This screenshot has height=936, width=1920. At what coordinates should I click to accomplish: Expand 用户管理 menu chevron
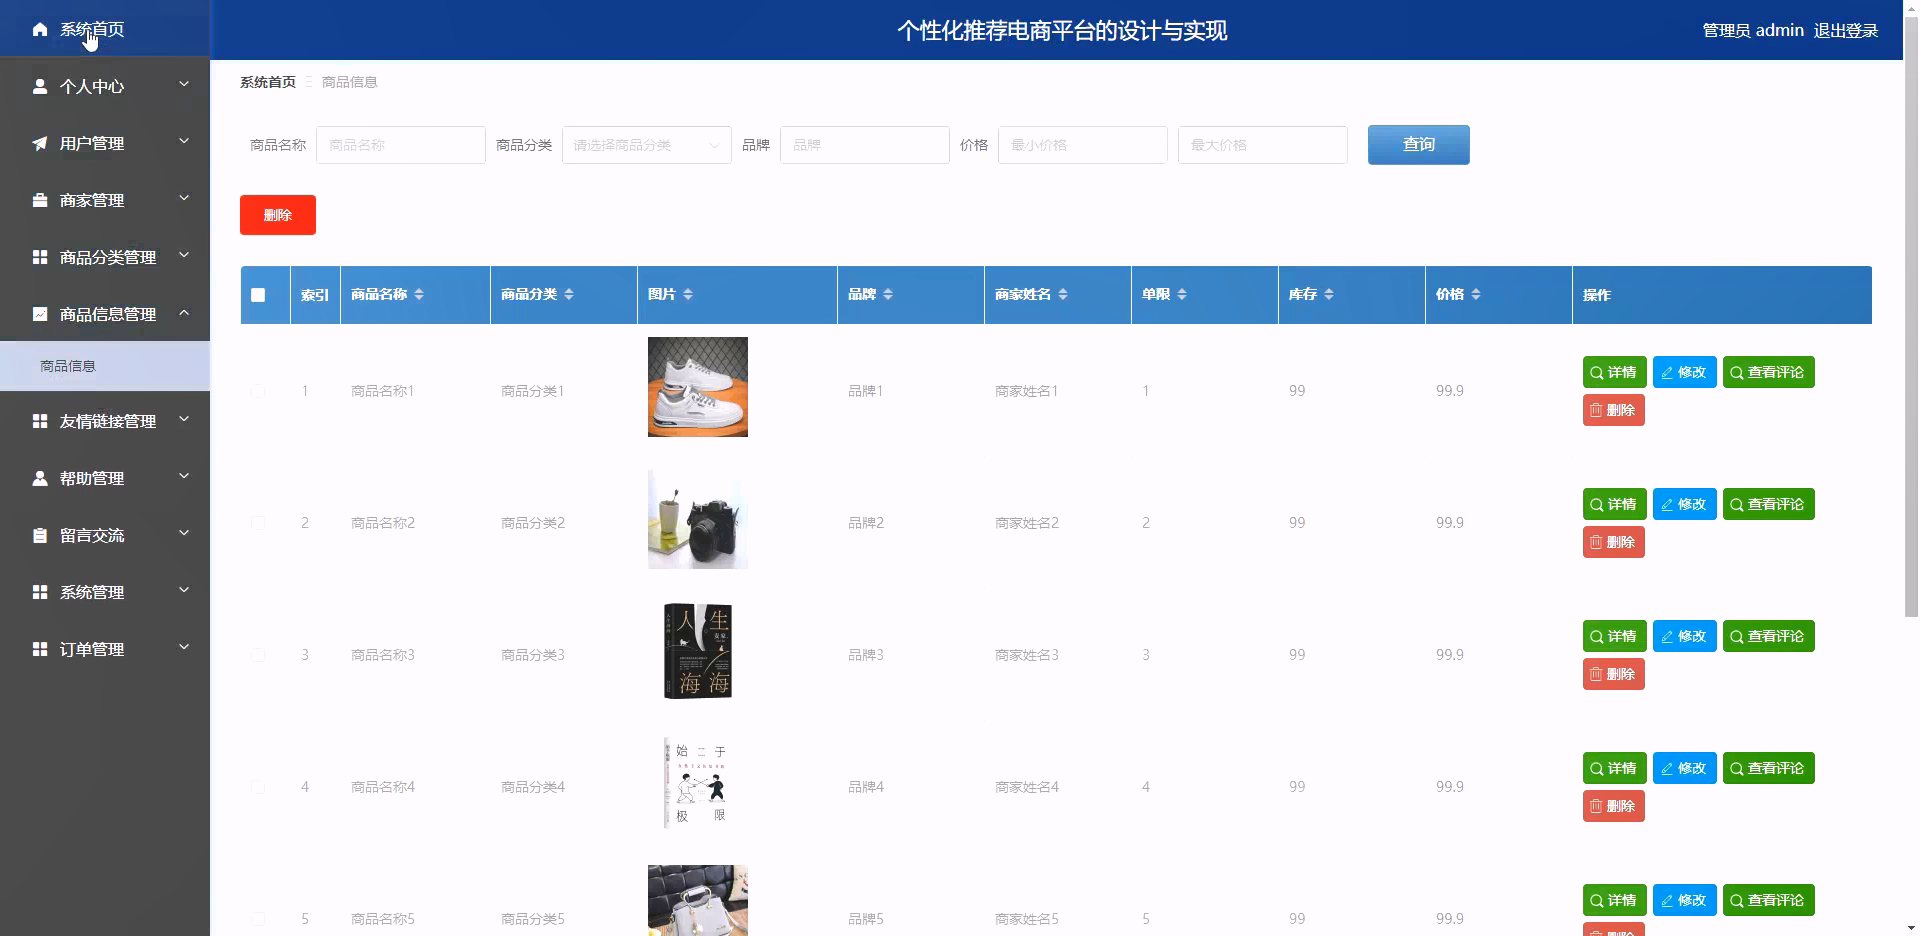[x=184, y=142]
